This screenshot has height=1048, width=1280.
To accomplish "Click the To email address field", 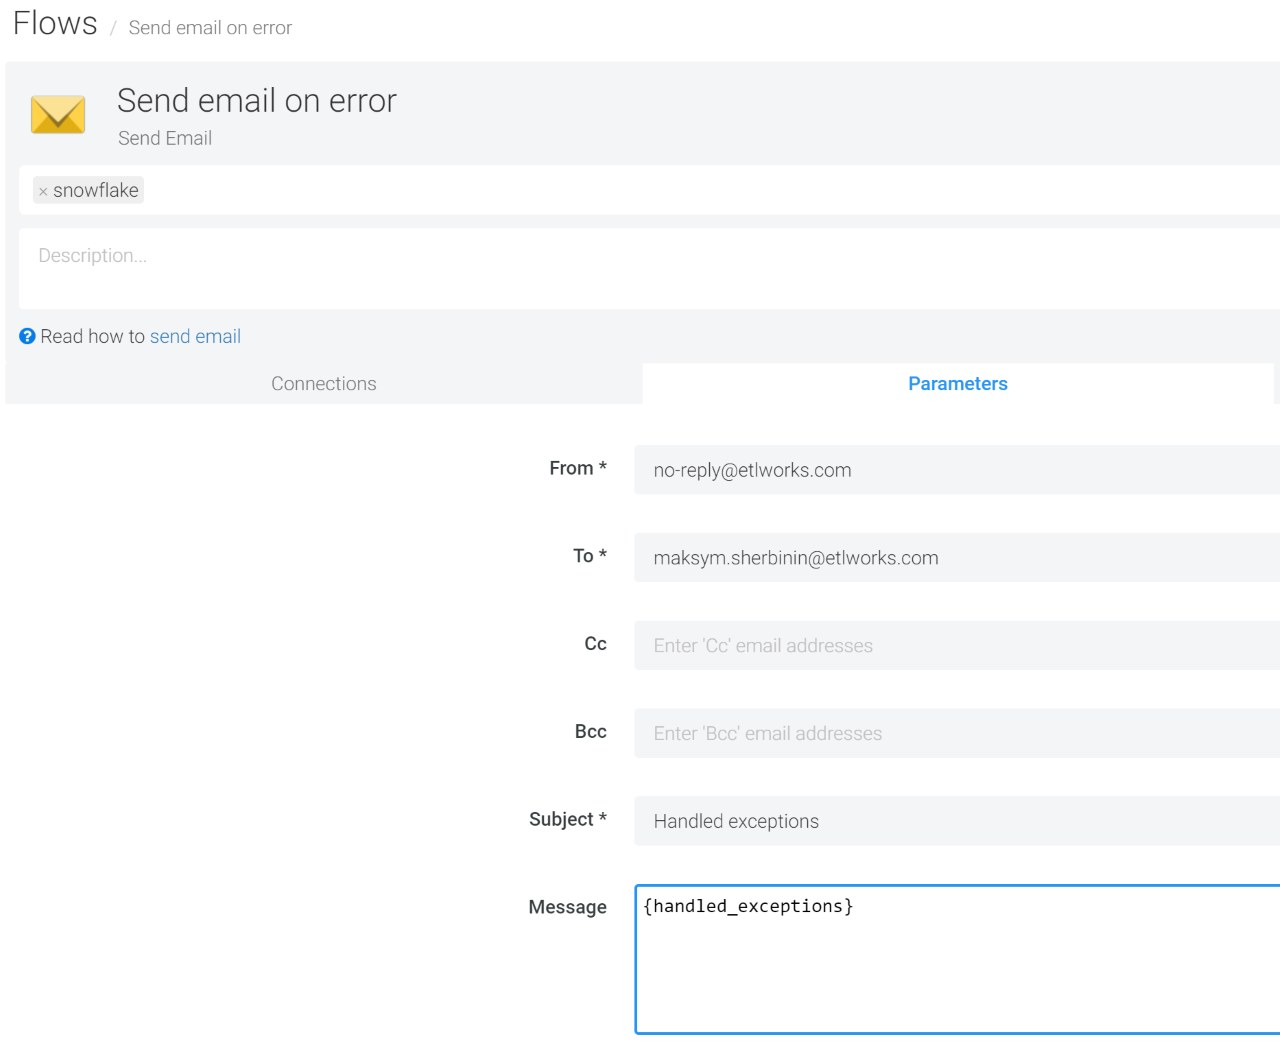I will pyautogui.click(x=957, y=558).
